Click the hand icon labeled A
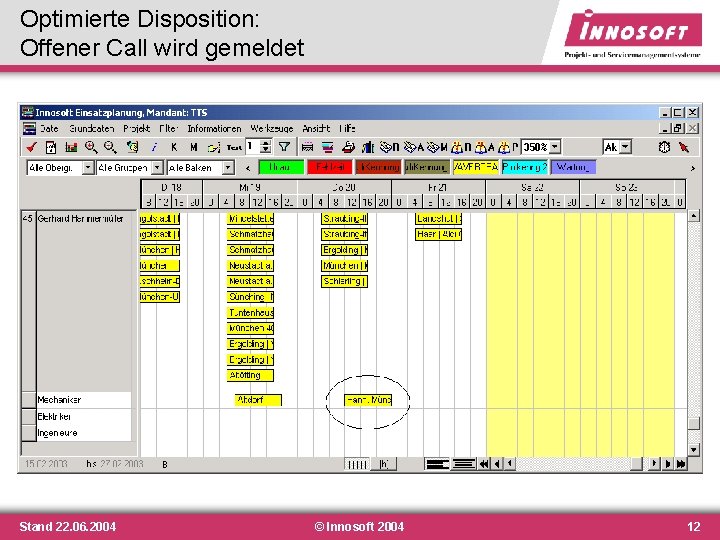The width and height of the screenshot is (720, 540). point(414,147)
